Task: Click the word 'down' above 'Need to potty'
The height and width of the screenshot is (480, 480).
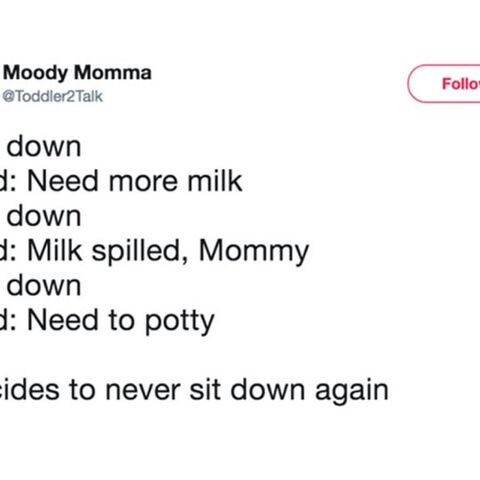Action: (x=44, y=286)
